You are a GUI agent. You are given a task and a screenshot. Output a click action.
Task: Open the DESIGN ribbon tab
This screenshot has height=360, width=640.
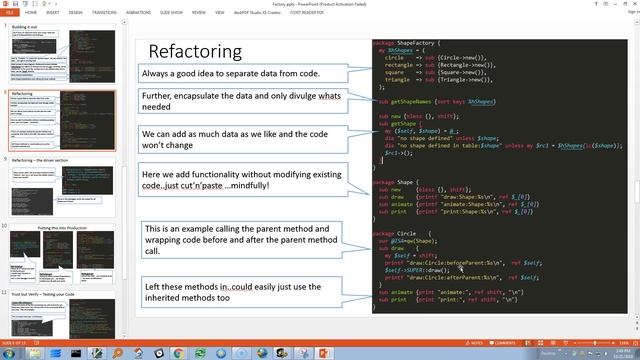click(76, 13)
